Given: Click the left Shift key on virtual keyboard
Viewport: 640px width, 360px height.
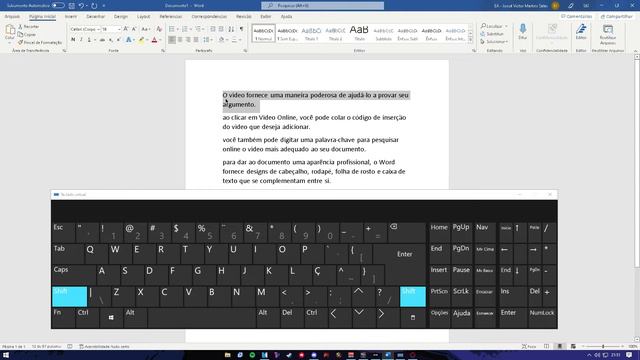Looking at the screenshot, I should 69,296.
